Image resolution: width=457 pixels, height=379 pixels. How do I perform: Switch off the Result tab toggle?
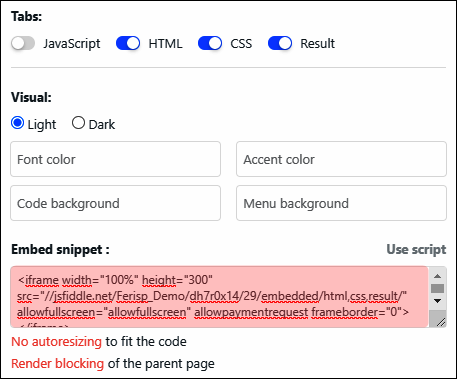(x=280, y=43)
